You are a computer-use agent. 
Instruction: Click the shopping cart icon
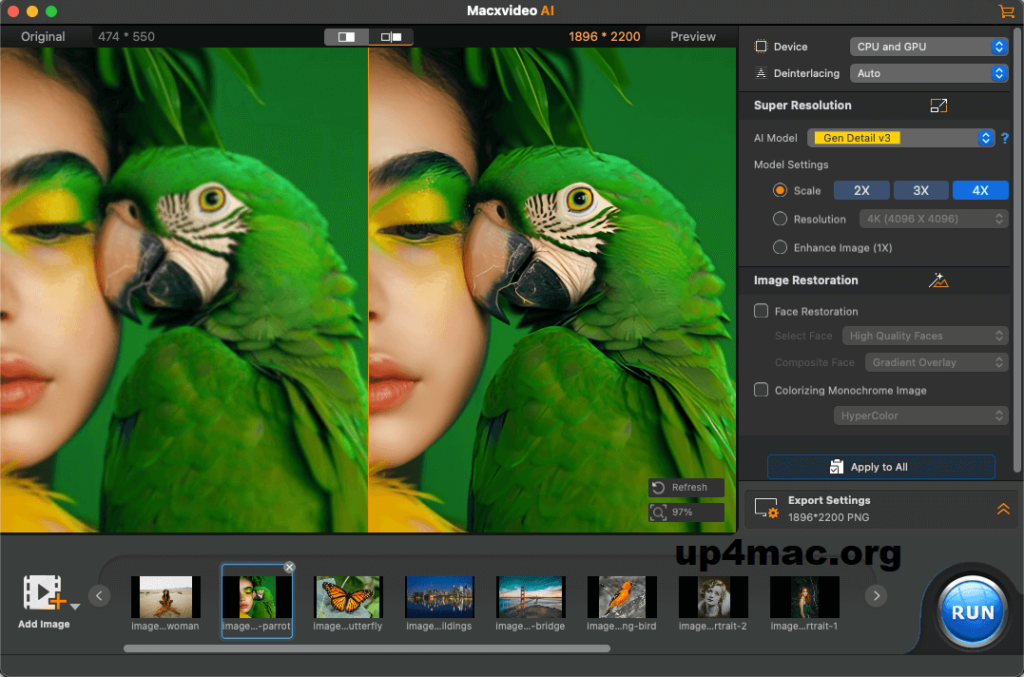coord(1005,11)
